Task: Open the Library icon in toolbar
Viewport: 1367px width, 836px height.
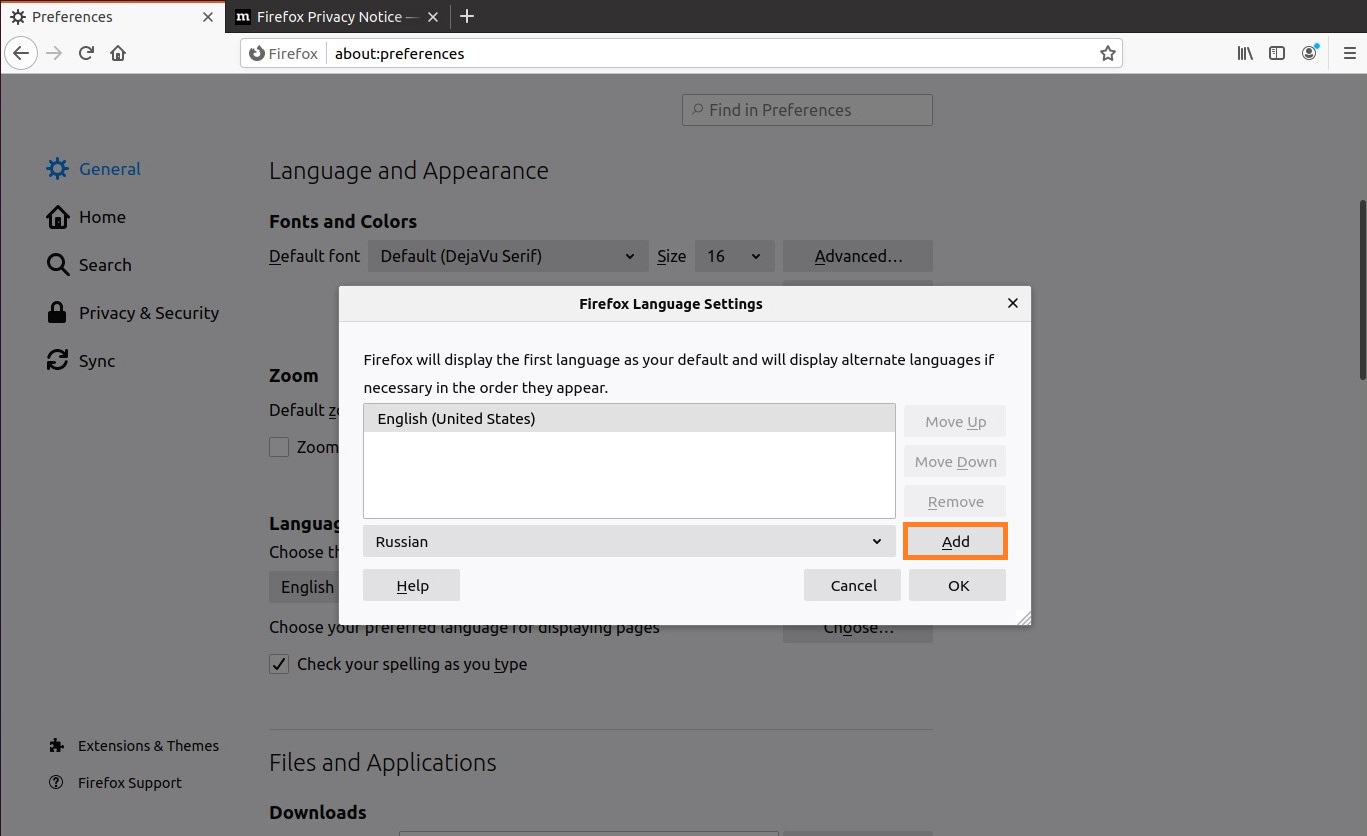Action: (x=1245, y=53)
